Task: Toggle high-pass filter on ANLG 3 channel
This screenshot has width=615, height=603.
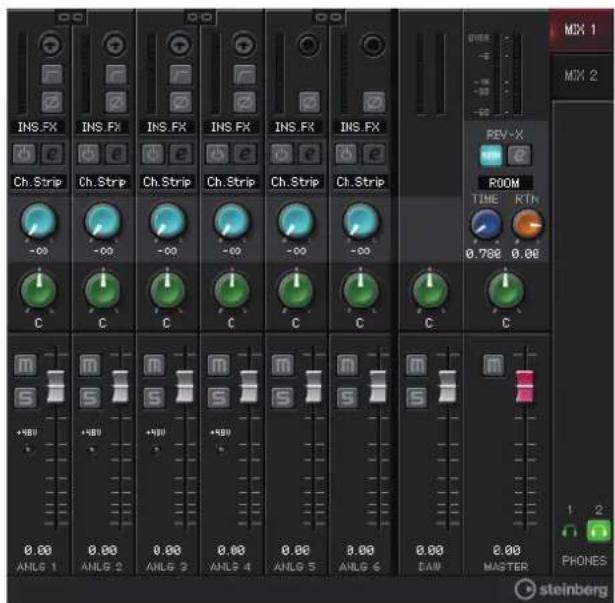Action: 180,74
